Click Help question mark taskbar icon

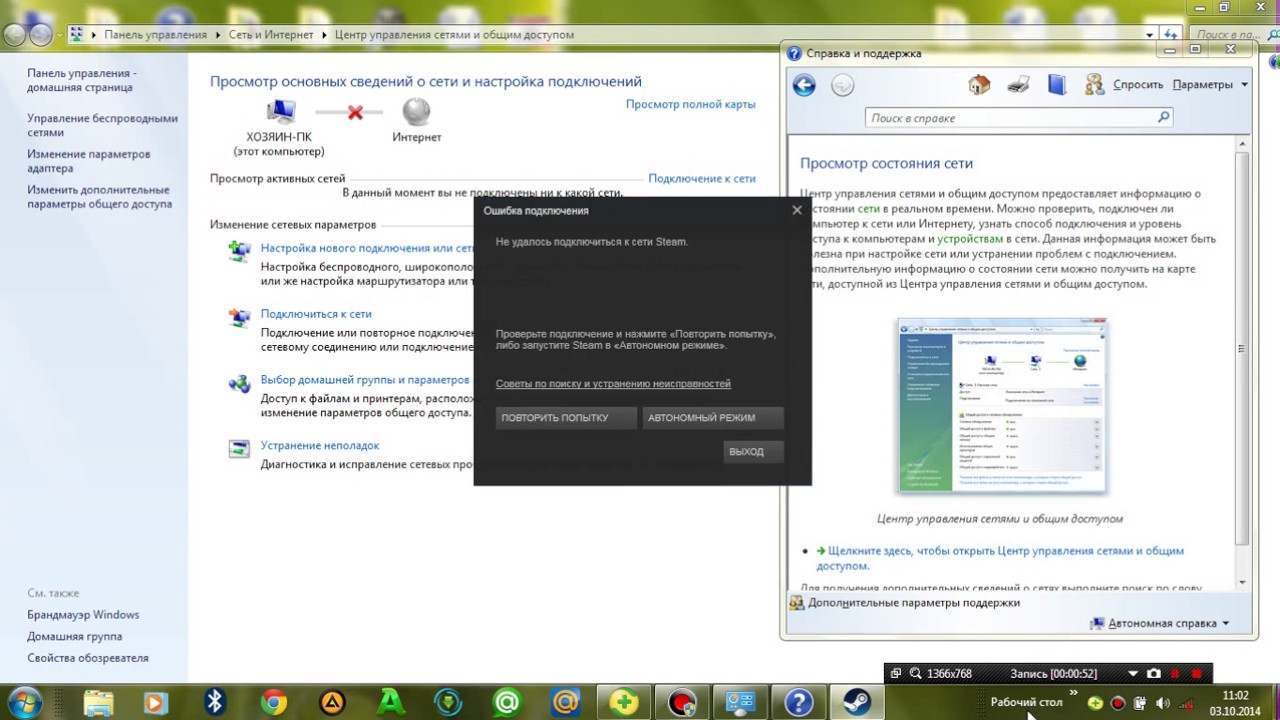[799, 703]
